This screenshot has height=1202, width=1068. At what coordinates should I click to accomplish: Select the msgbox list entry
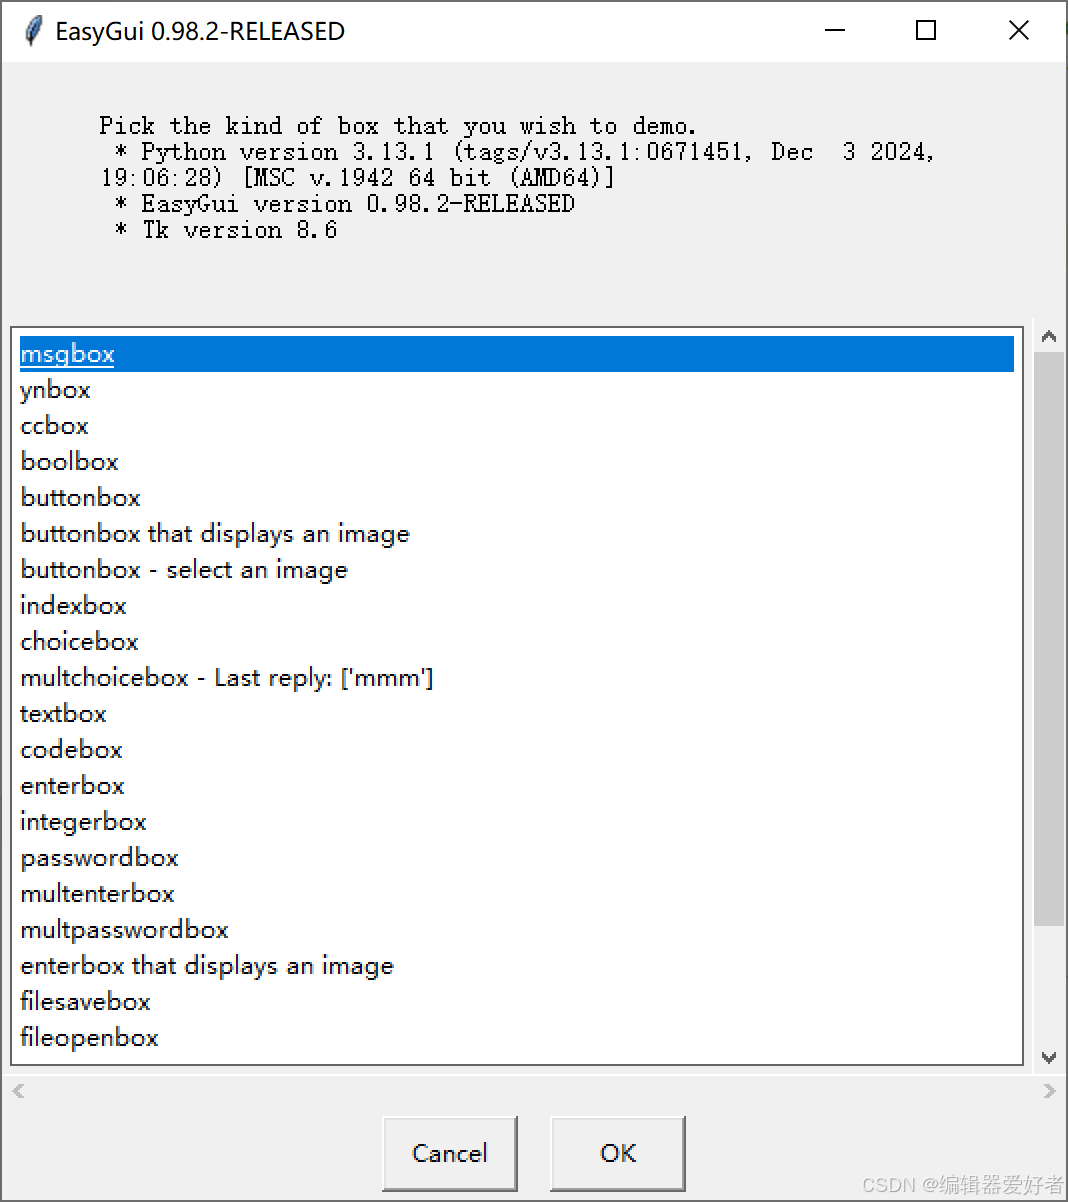point(517,354)
